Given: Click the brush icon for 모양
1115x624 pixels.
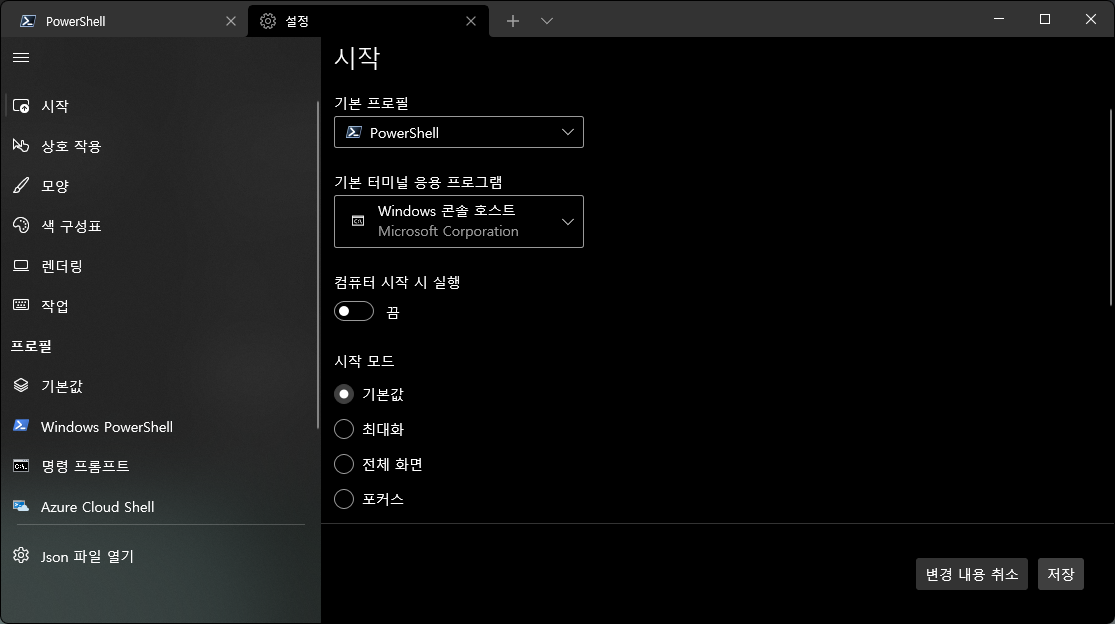Looking at the screenshot, I should pos(21,185).
